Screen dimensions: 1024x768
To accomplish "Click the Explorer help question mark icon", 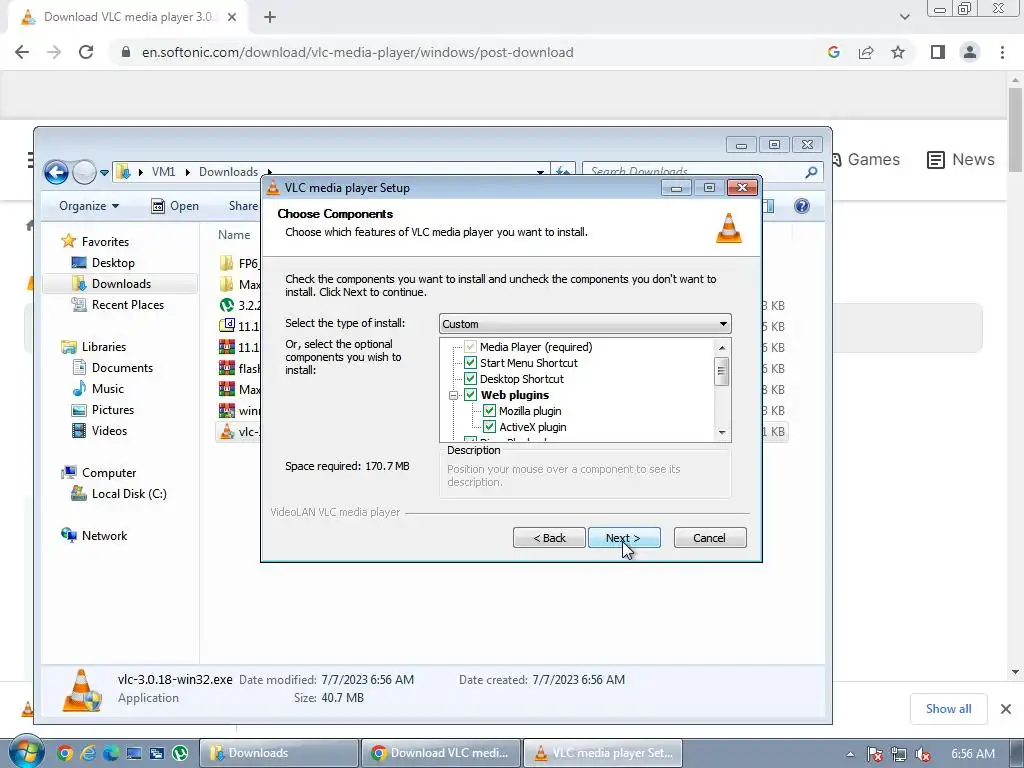I will [802, 206].
